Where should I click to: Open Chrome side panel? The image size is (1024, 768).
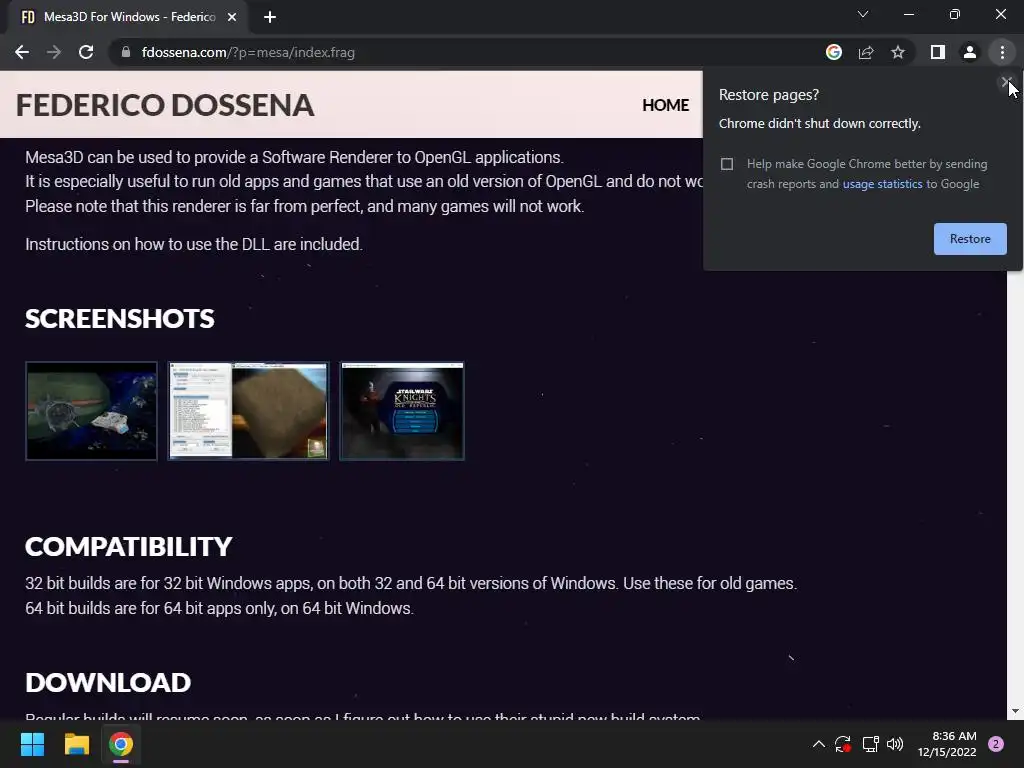938,52
